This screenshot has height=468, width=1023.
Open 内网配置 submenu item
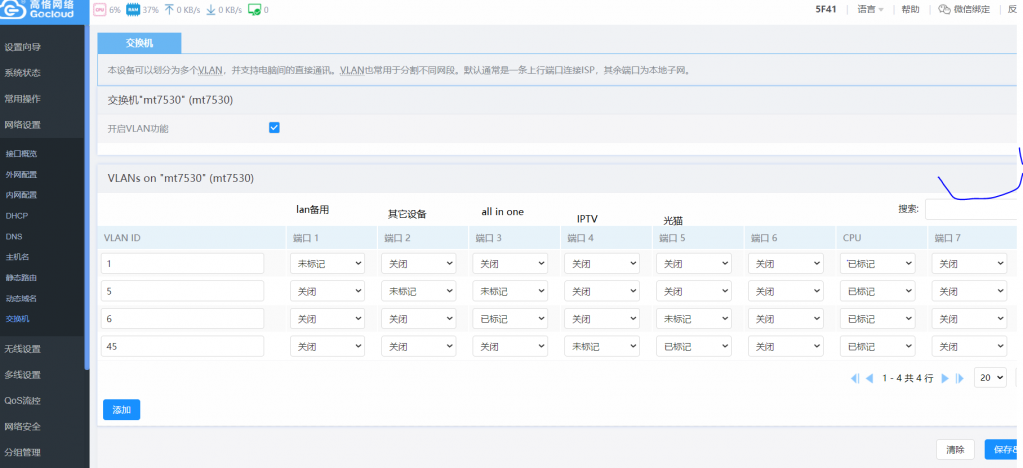[x=21, y=195]
